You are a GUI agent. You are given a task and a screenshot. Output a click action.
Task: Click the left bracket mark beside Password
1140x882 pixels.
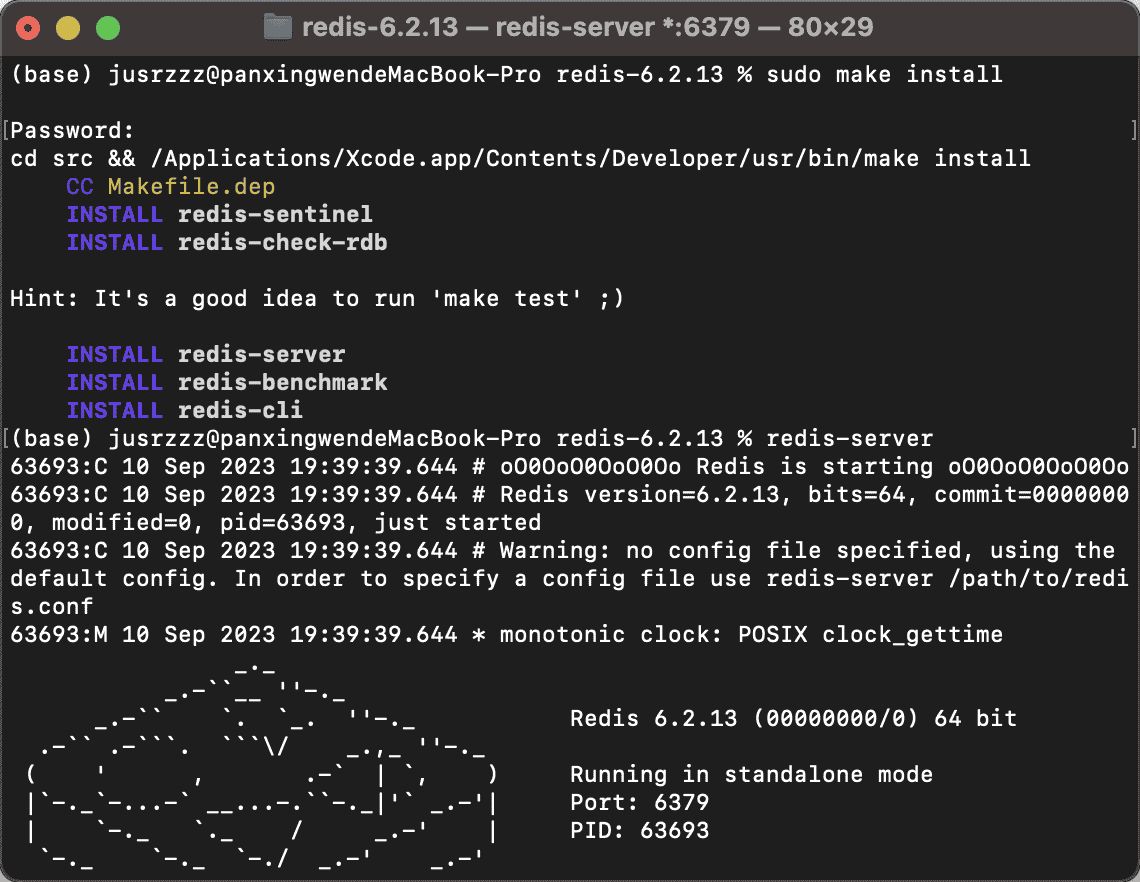[6, 130]
